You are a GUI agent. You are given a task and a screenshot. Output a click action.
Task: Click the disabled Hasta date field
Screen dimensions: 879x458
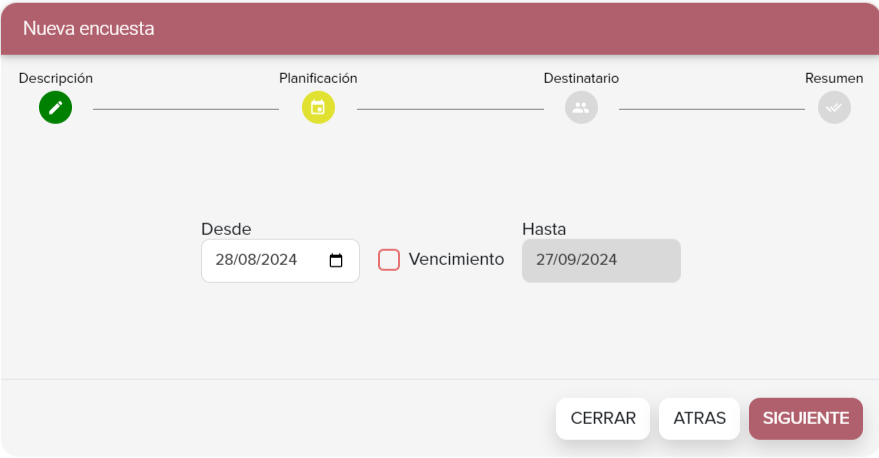[601, 261]
